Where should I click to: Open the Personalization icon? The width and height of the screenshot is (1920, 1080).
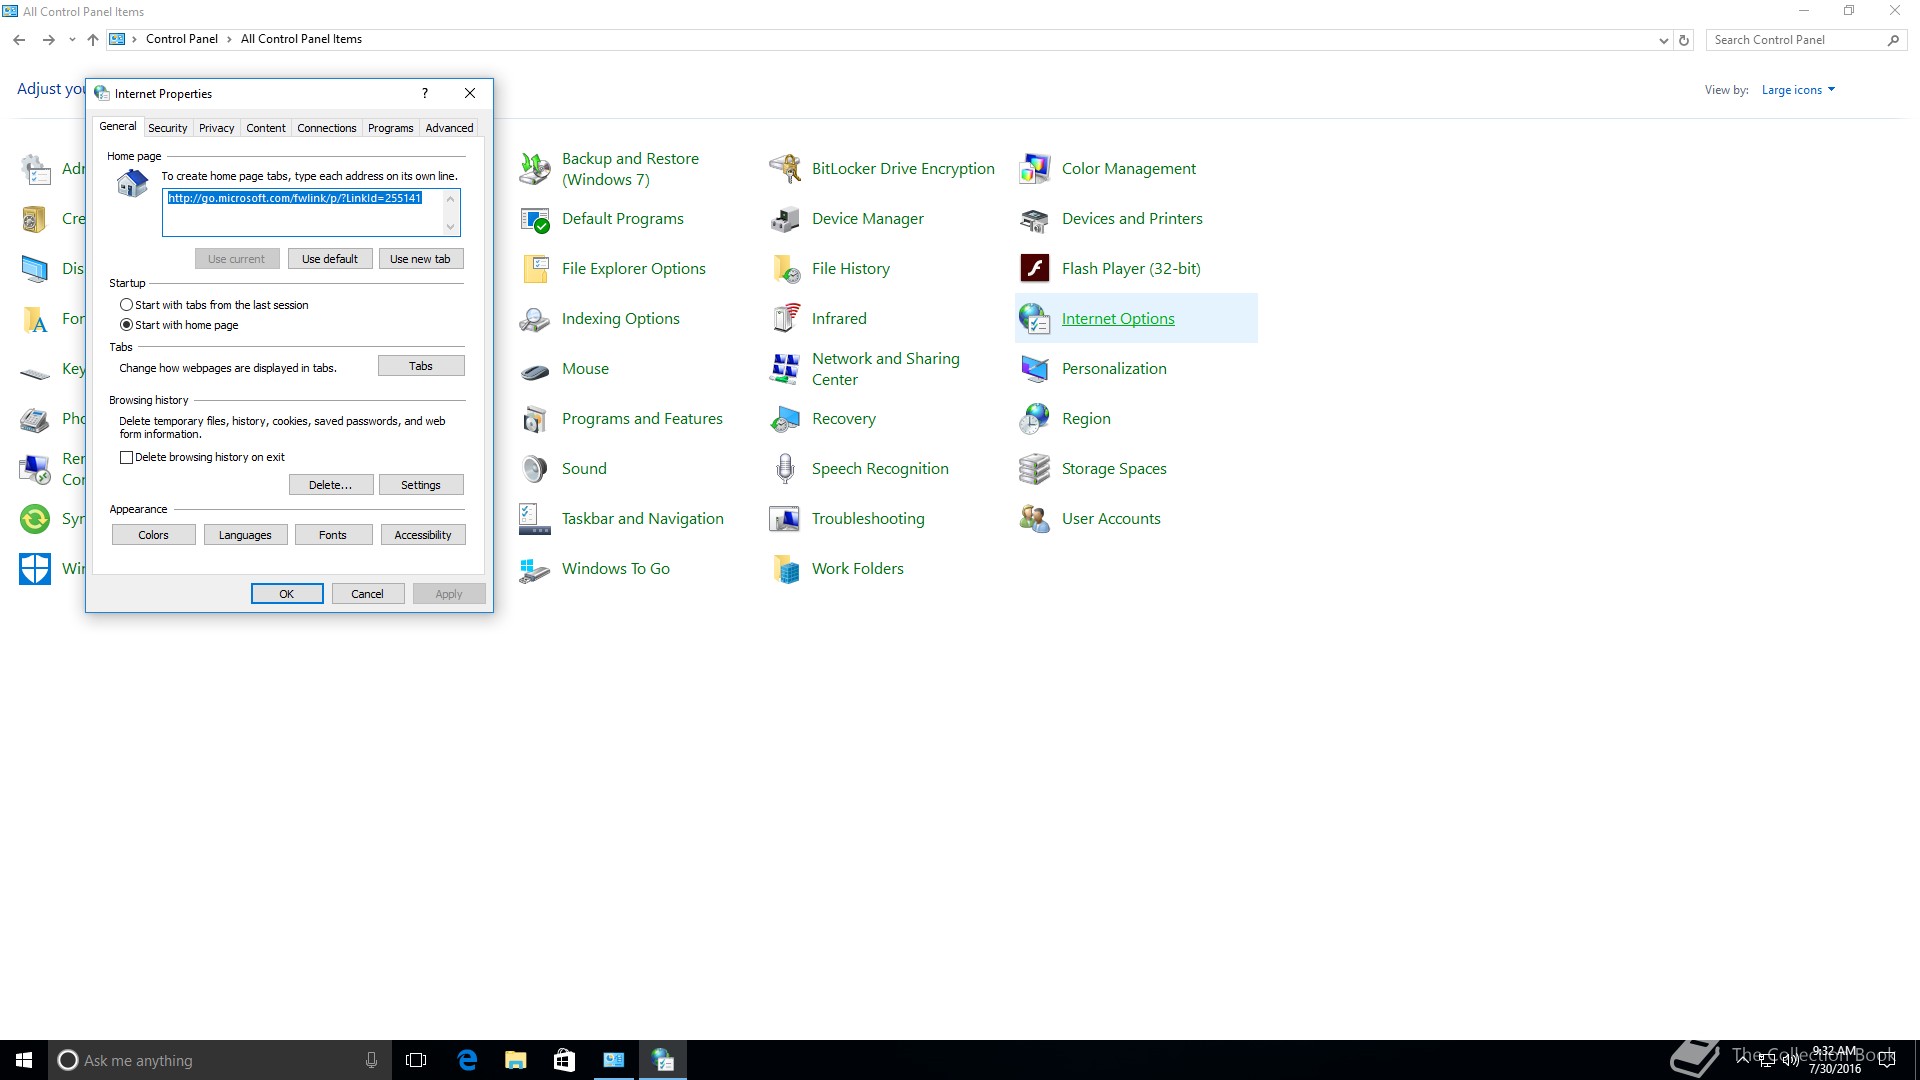tap(1035, 369)
